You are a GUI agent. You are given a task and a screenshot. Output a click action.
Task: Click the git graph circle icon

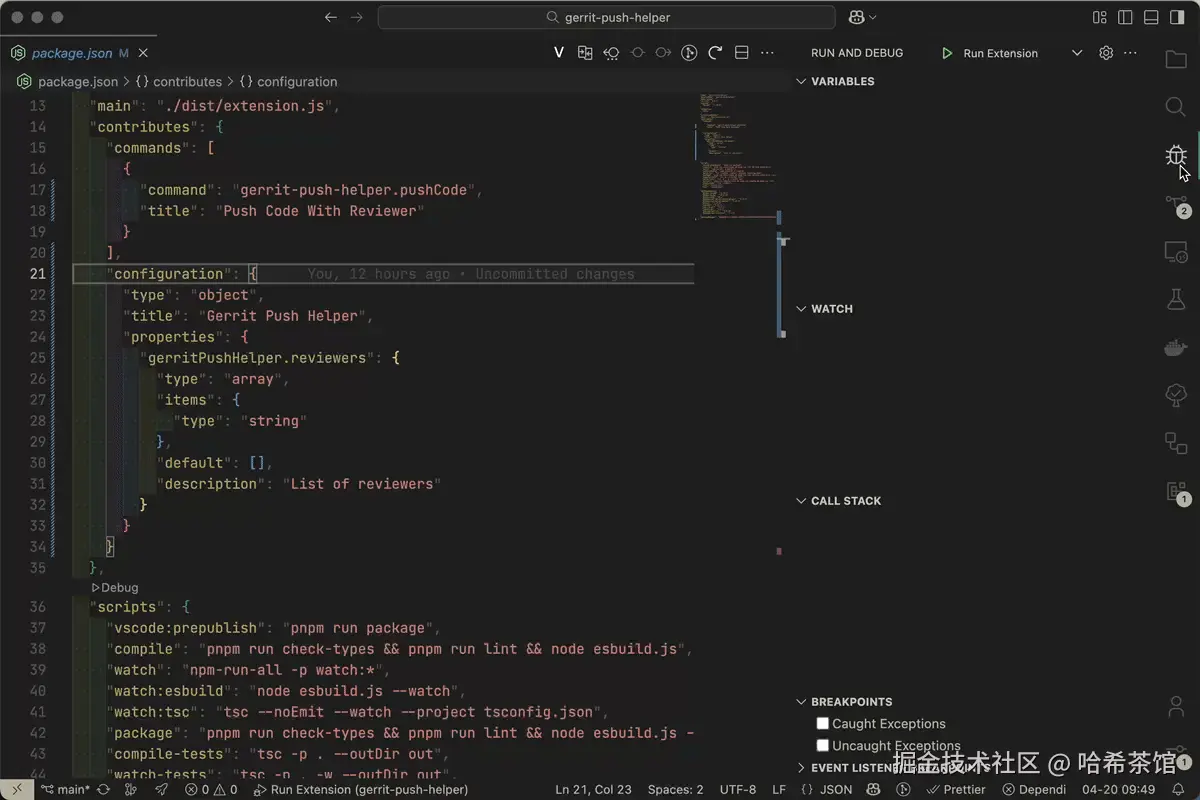(689, 53)
